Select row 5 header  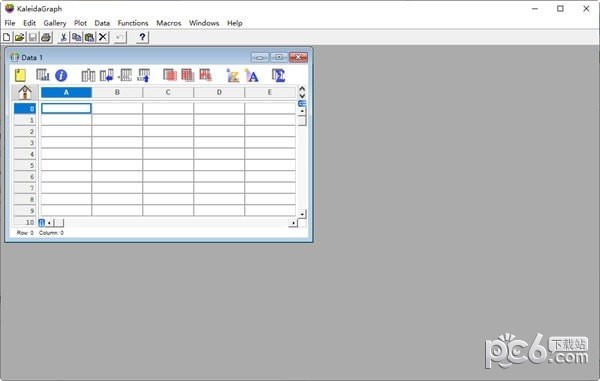25,166
